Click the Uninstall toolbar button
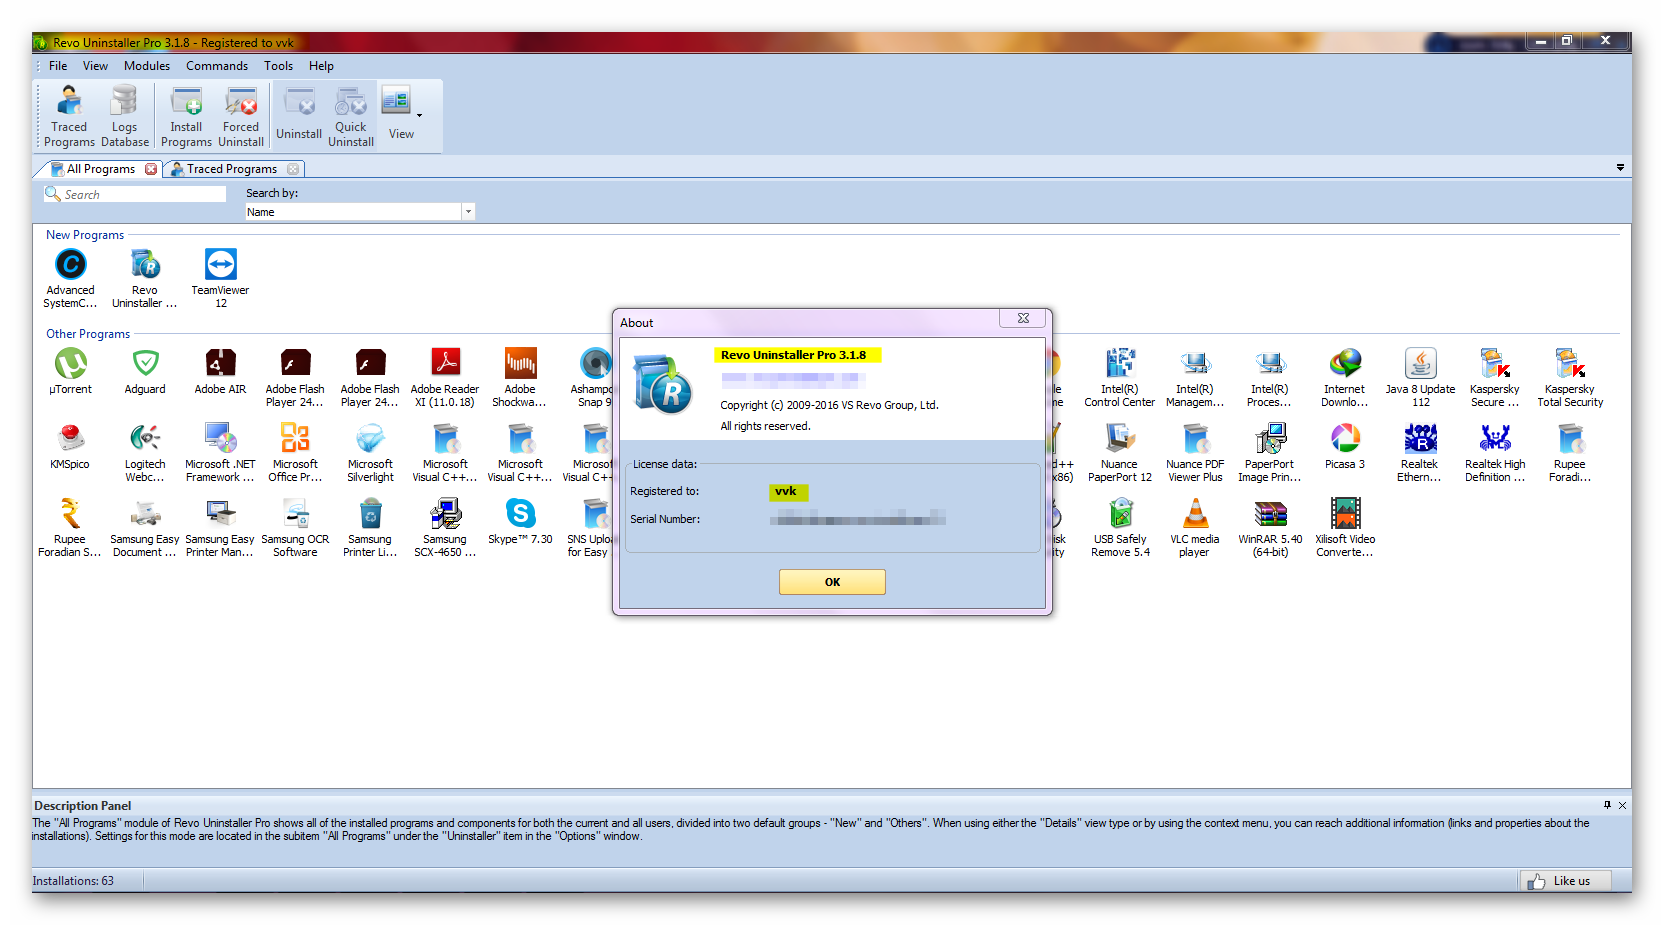The image size is (1664, 925). coord(299,117)
